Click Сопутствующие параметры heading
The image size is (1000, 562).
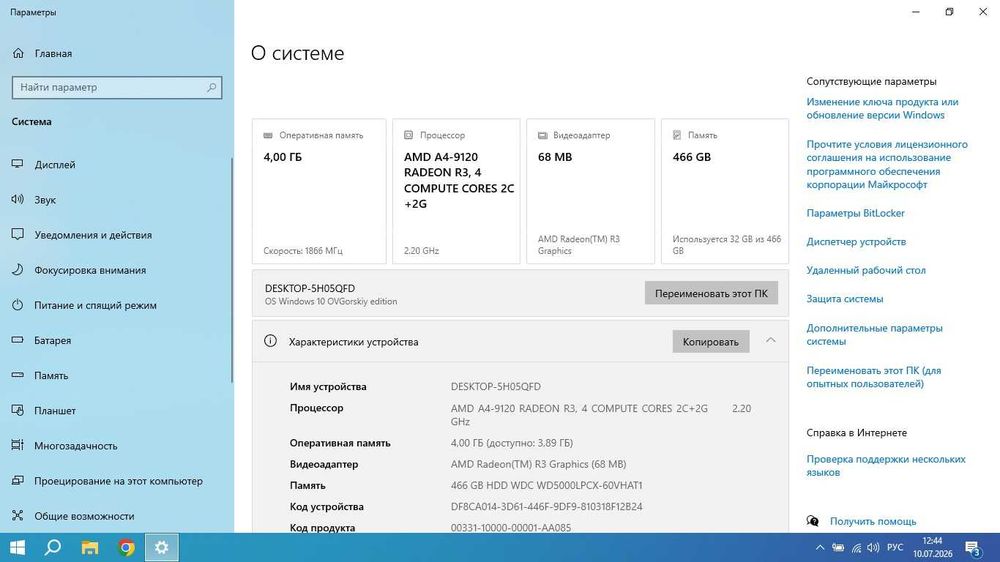[x=871, y=82]
